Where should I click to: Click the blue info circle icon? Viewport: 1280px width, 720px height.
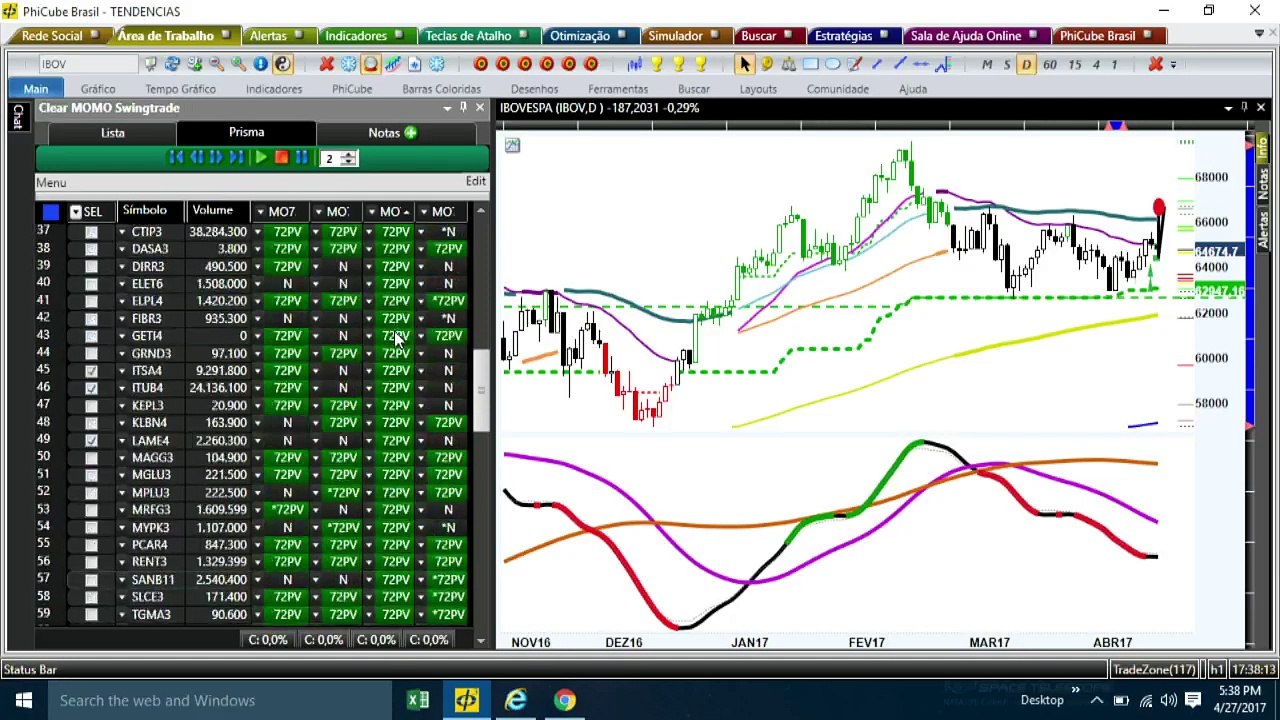[x=261, y=64]
